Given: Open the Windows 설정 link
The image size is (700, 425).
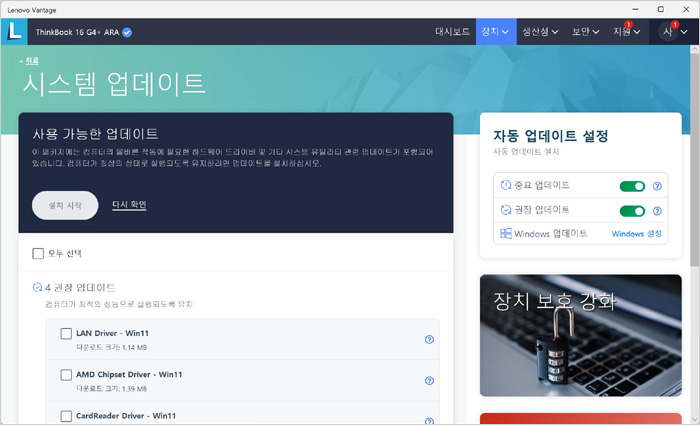Looking at the screenshot, I should point(636,233).
